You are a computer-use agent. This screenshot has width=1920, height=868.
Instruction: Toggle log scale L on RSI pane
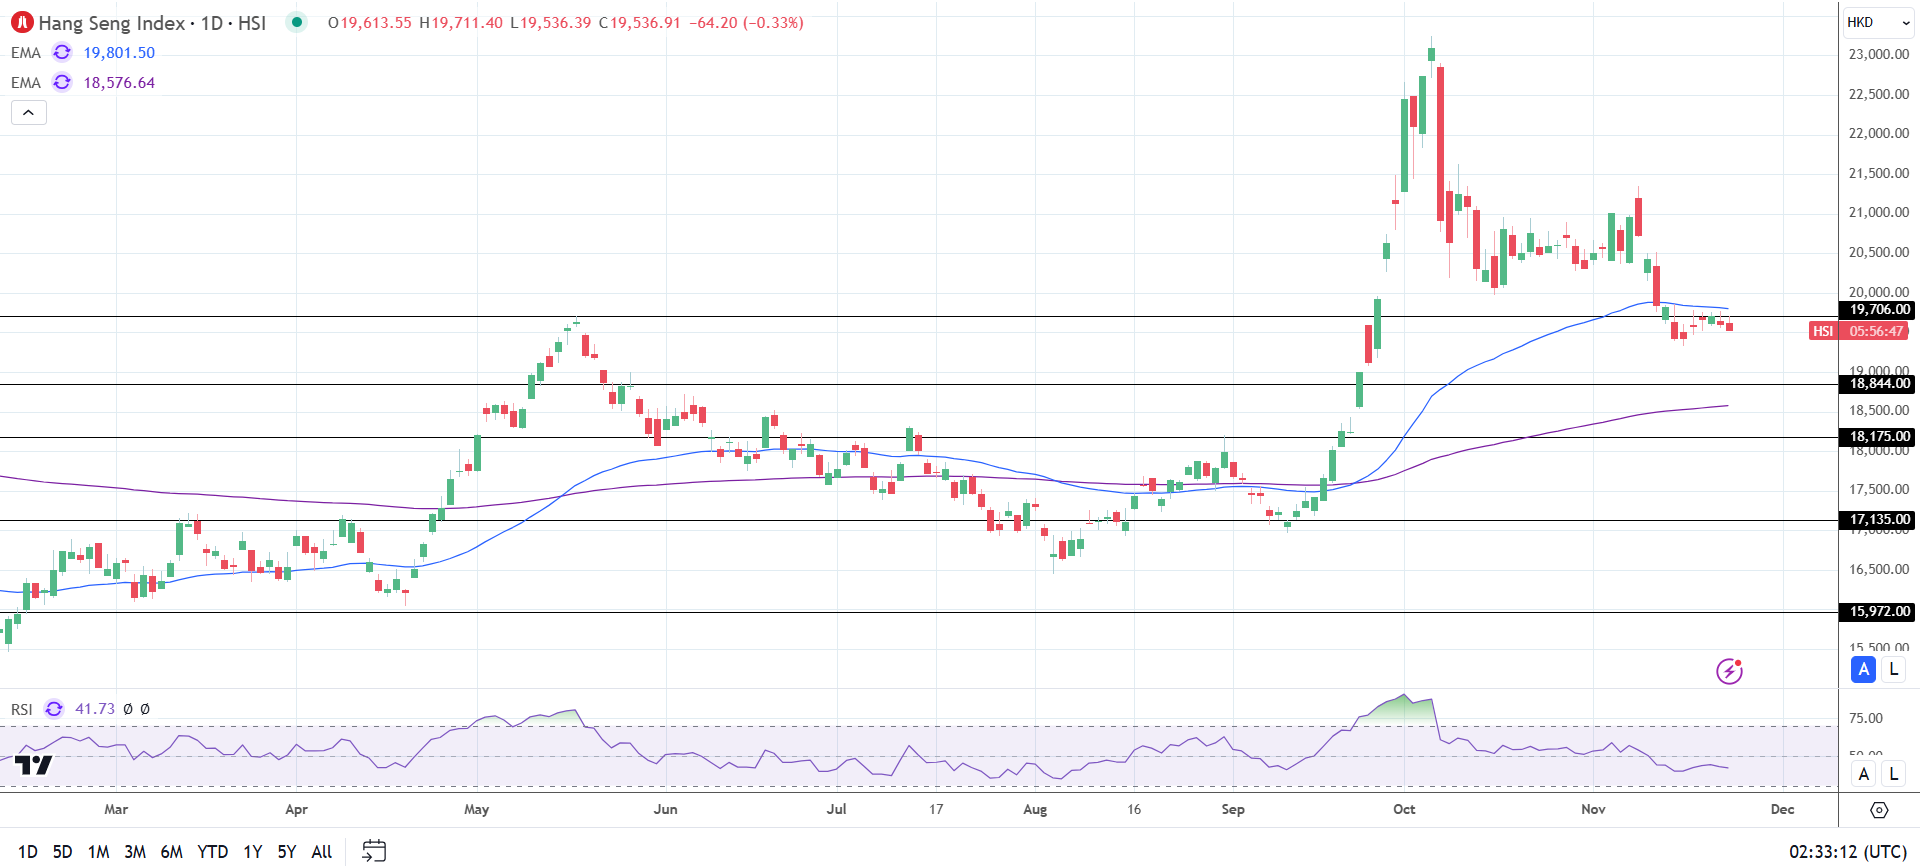click(x=1893, y=774)
